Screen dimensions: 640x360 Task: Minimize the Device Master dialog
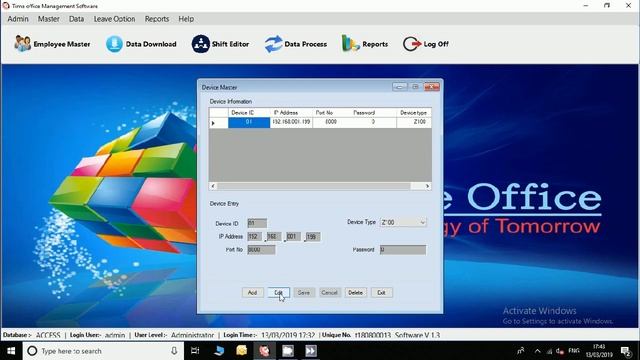(400, 87)
